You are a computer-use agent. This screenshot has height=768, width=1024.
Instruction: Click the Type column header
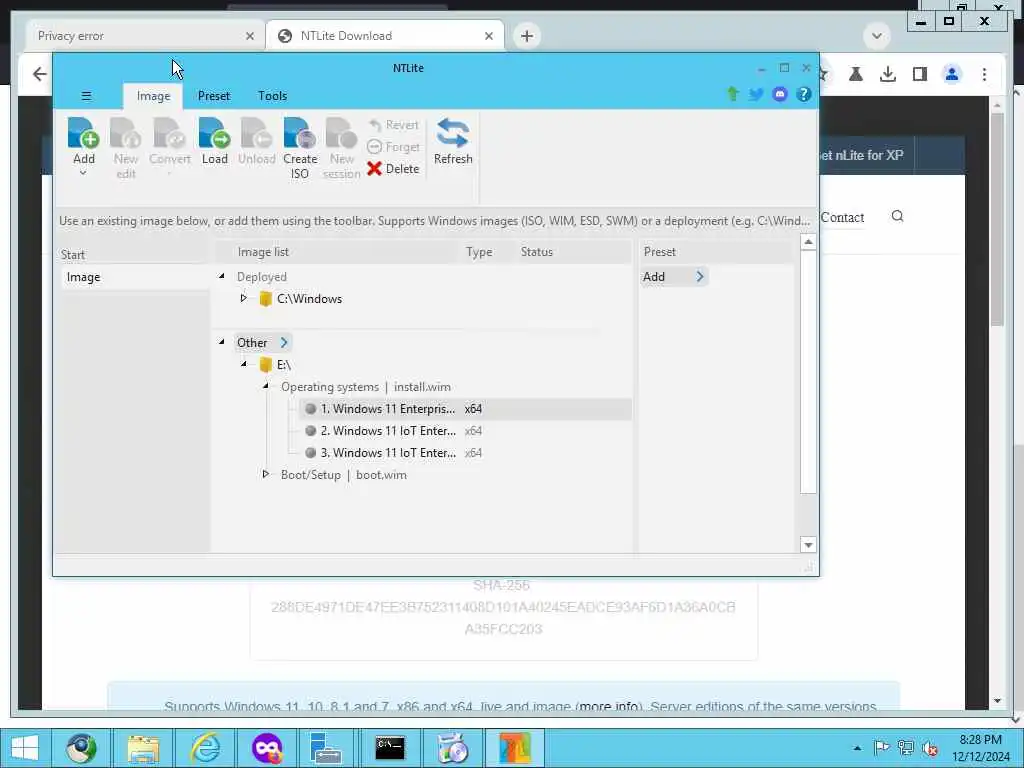point(479,252)
